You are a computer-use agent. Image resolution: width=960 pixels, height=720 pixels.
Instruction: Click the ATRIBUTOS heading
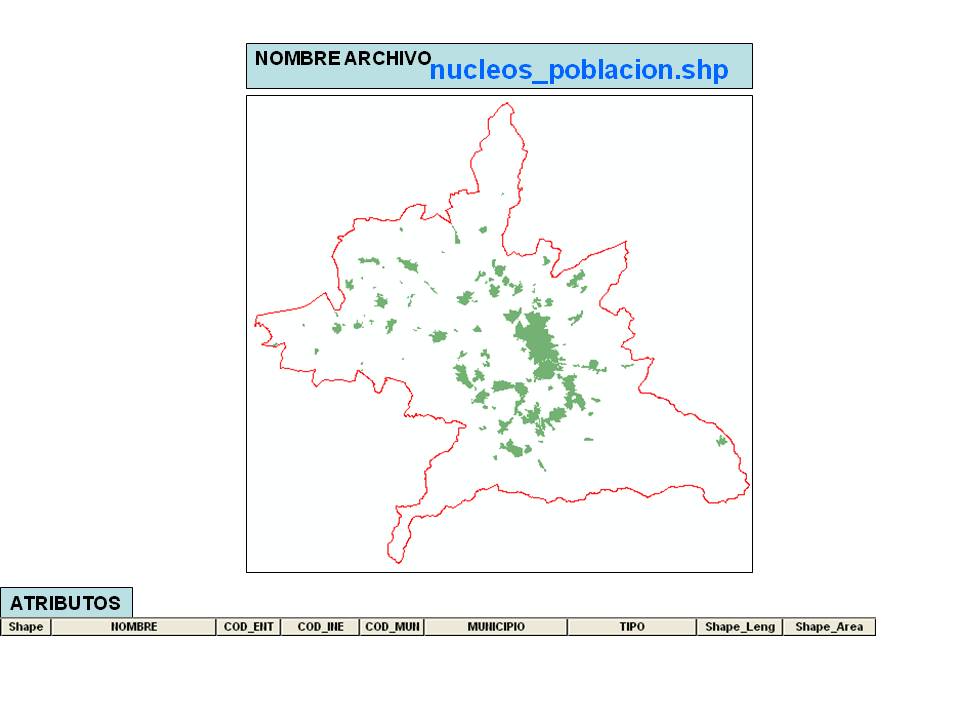[x=66, y=603]
